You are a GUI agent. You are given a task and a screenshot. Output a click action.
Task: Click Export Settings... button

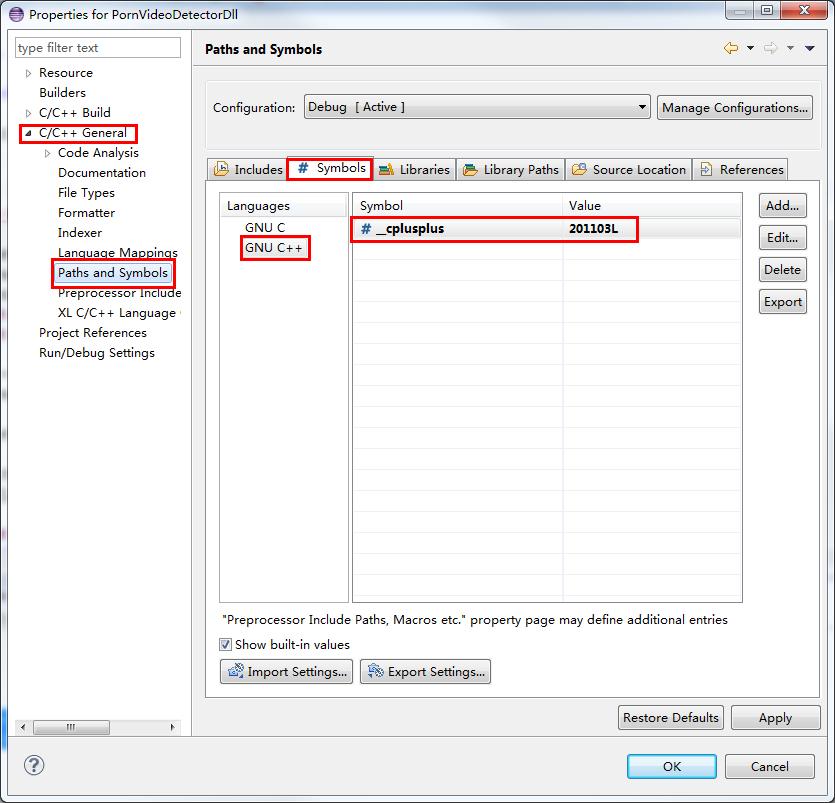pyautogui.click(x=425, y=671)
